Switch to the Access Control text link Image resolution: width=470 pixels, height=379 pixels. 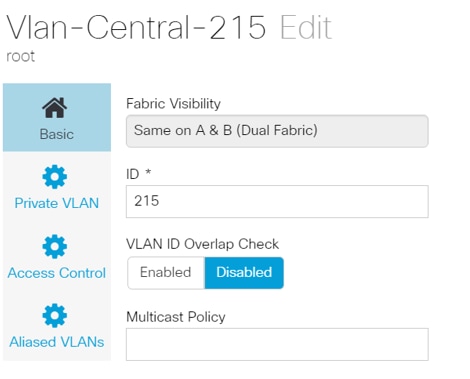click(57, 273)
